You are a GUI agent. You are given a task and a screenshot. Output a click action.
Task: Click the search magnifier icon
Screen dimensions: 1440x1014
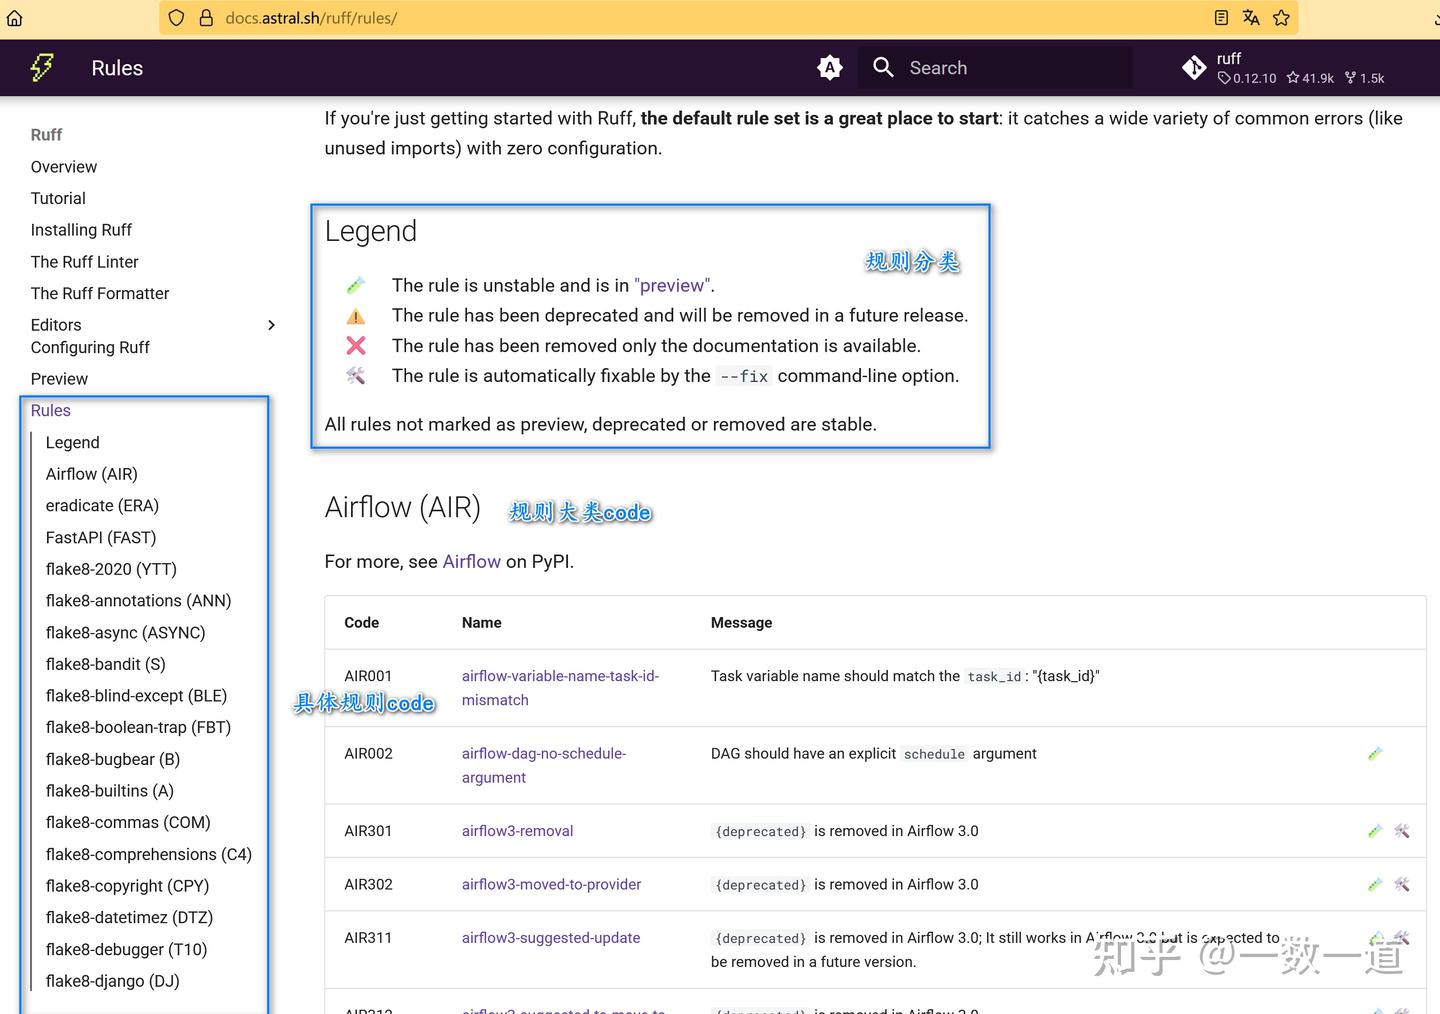click(883, 67)
